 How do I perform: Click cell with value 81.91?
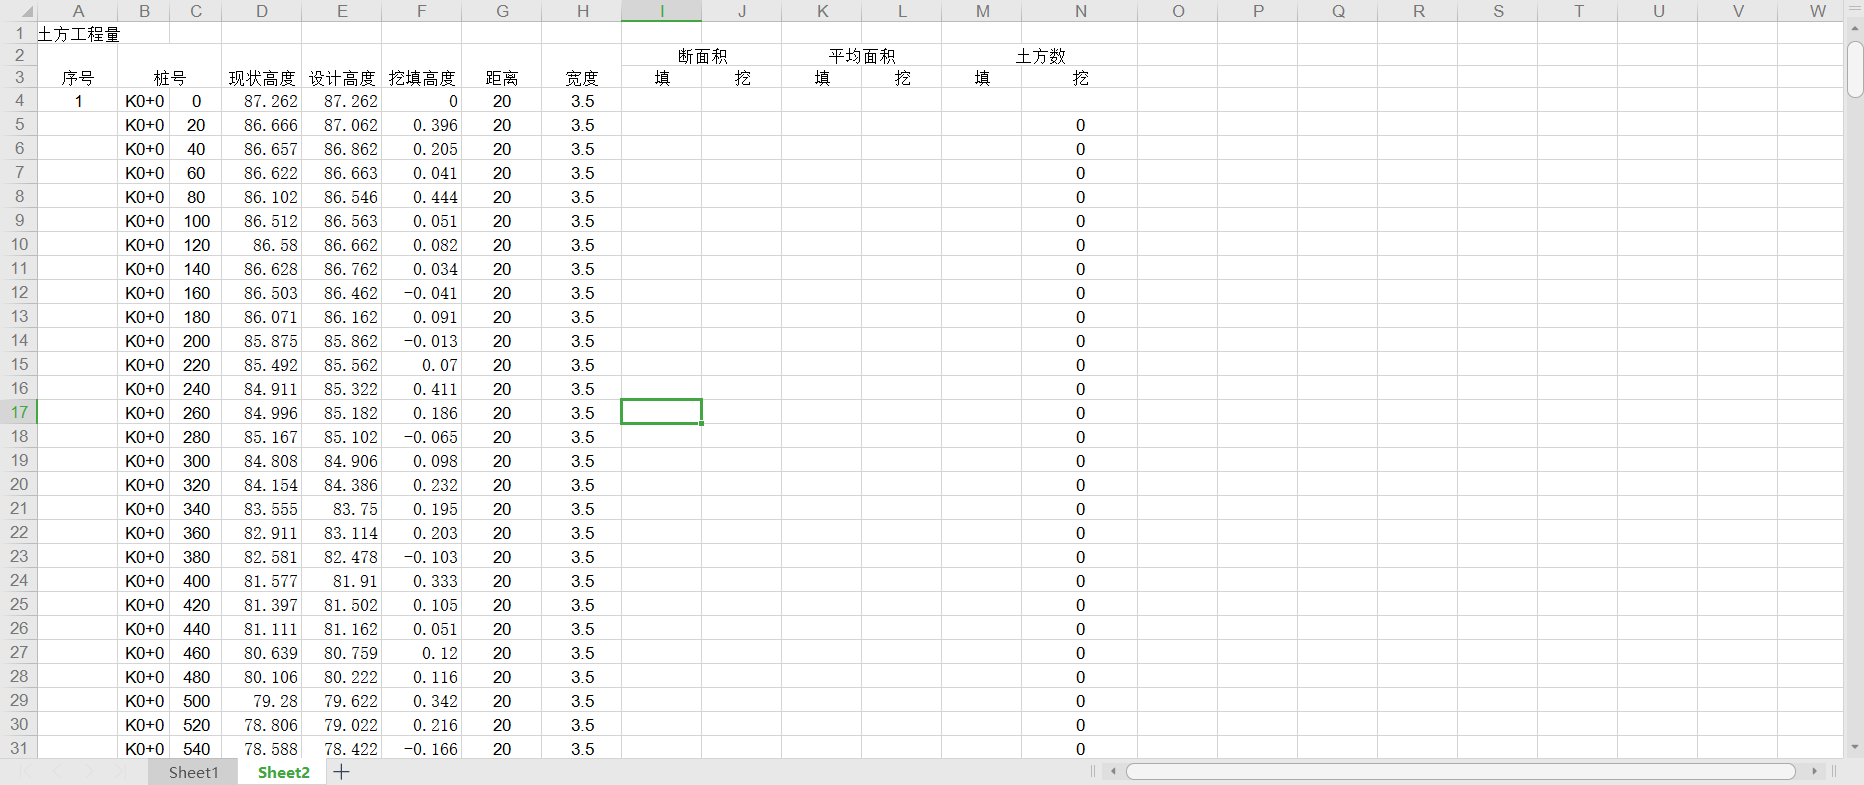coord(342,581)
